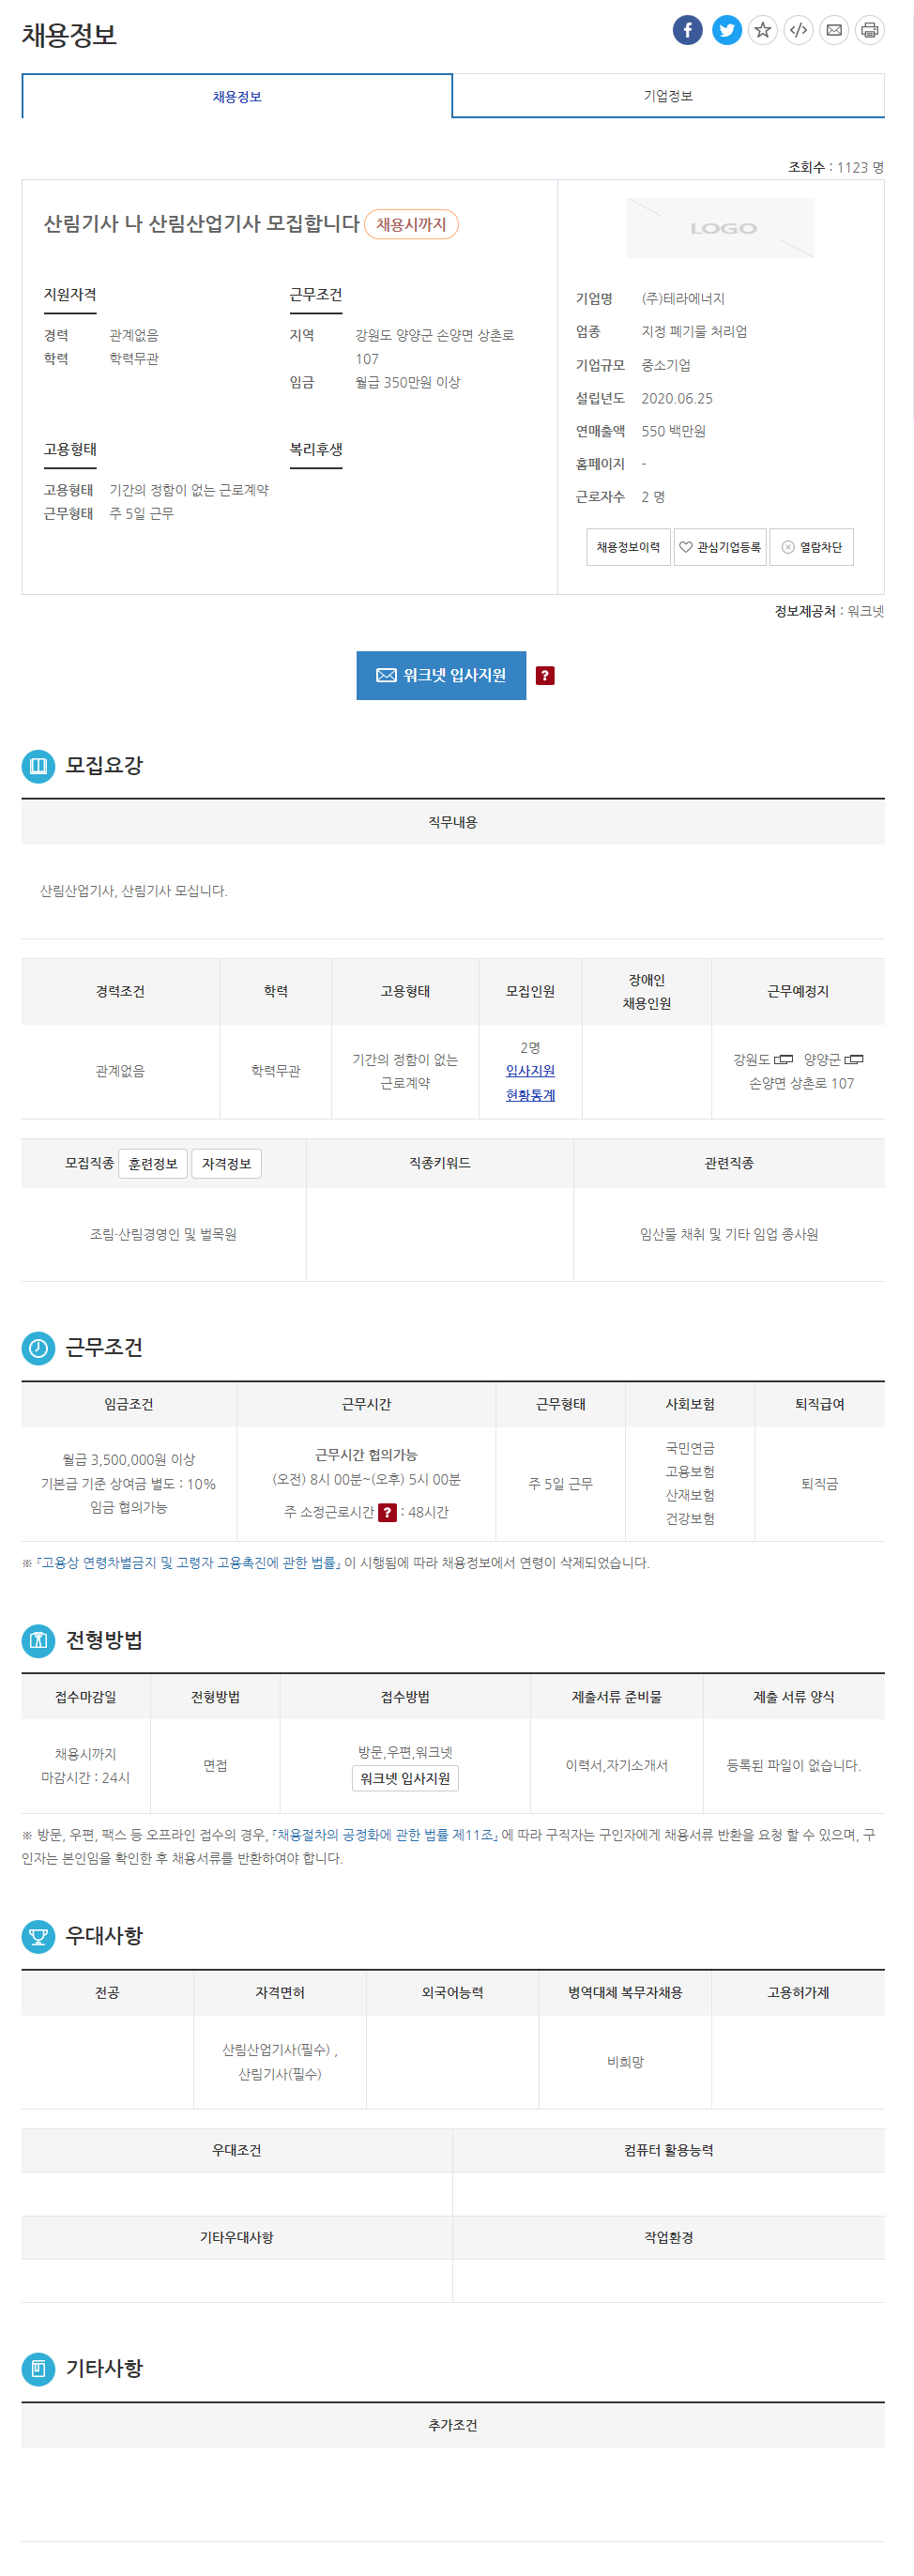The image size is (914, 2576).
Task: Toggle 관심기업등록 heart button
Action: pyautogui.click(x=720, y=547)
